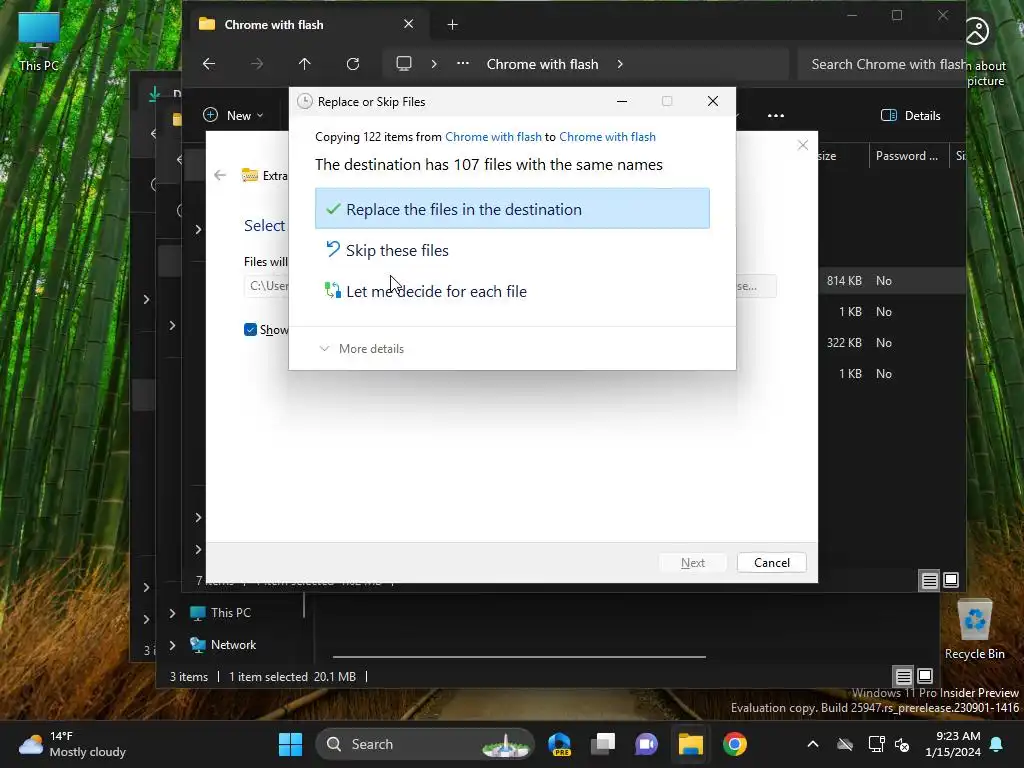
Task: Switch front Explorer to large thumbnails view
Action: [x=951, y=581]
